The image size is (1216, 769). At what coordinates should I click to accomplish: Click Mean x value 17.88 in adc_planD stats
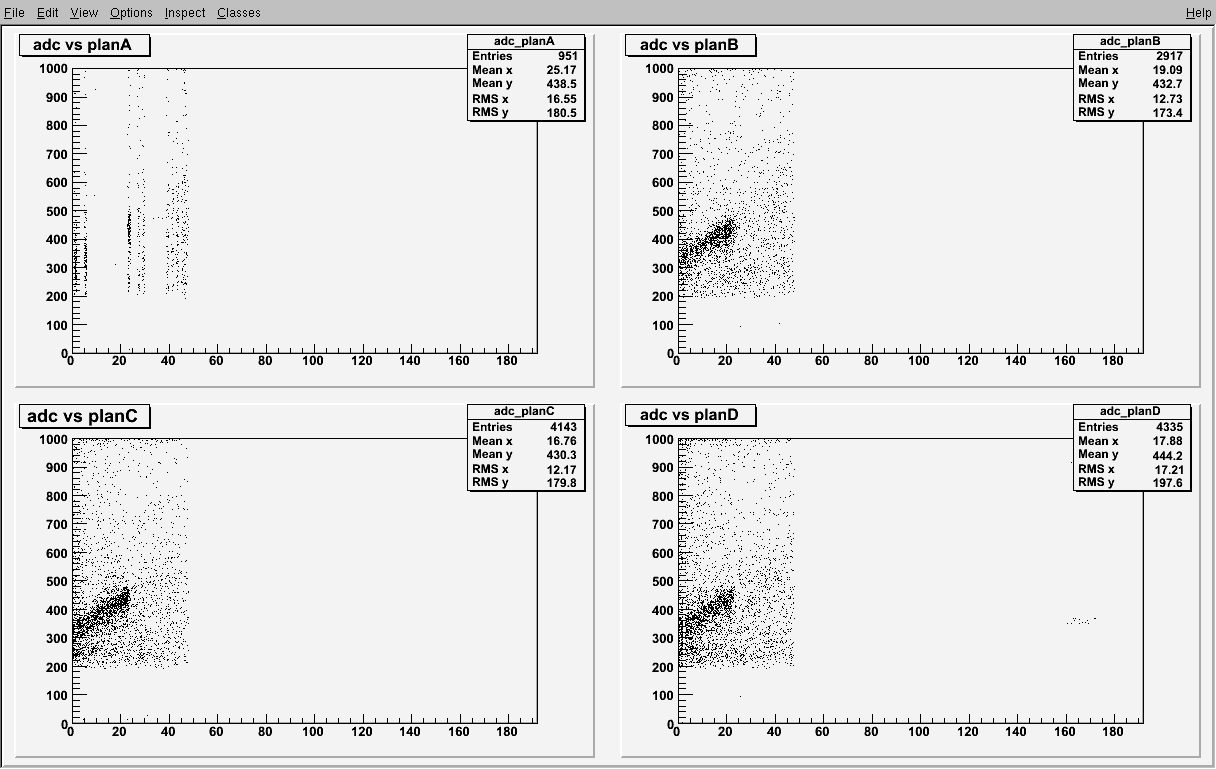pyautogui.click(x=1169, y=441)
